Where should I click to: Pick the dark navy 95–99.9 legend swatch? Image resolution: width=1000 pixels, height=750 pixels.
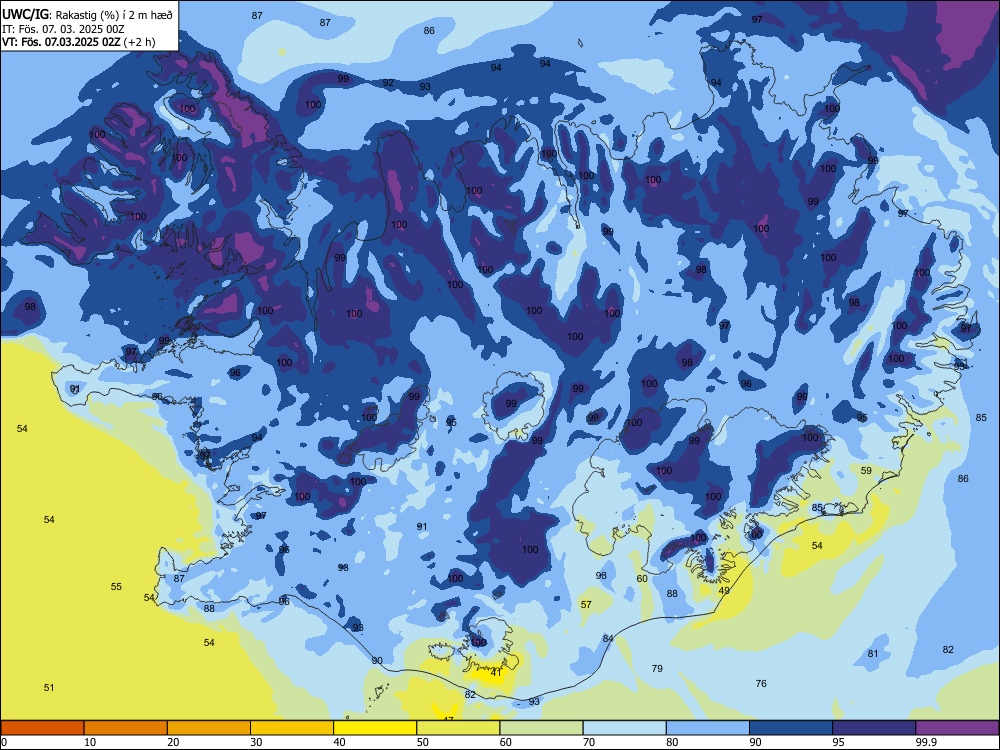(x=874, y=728)
